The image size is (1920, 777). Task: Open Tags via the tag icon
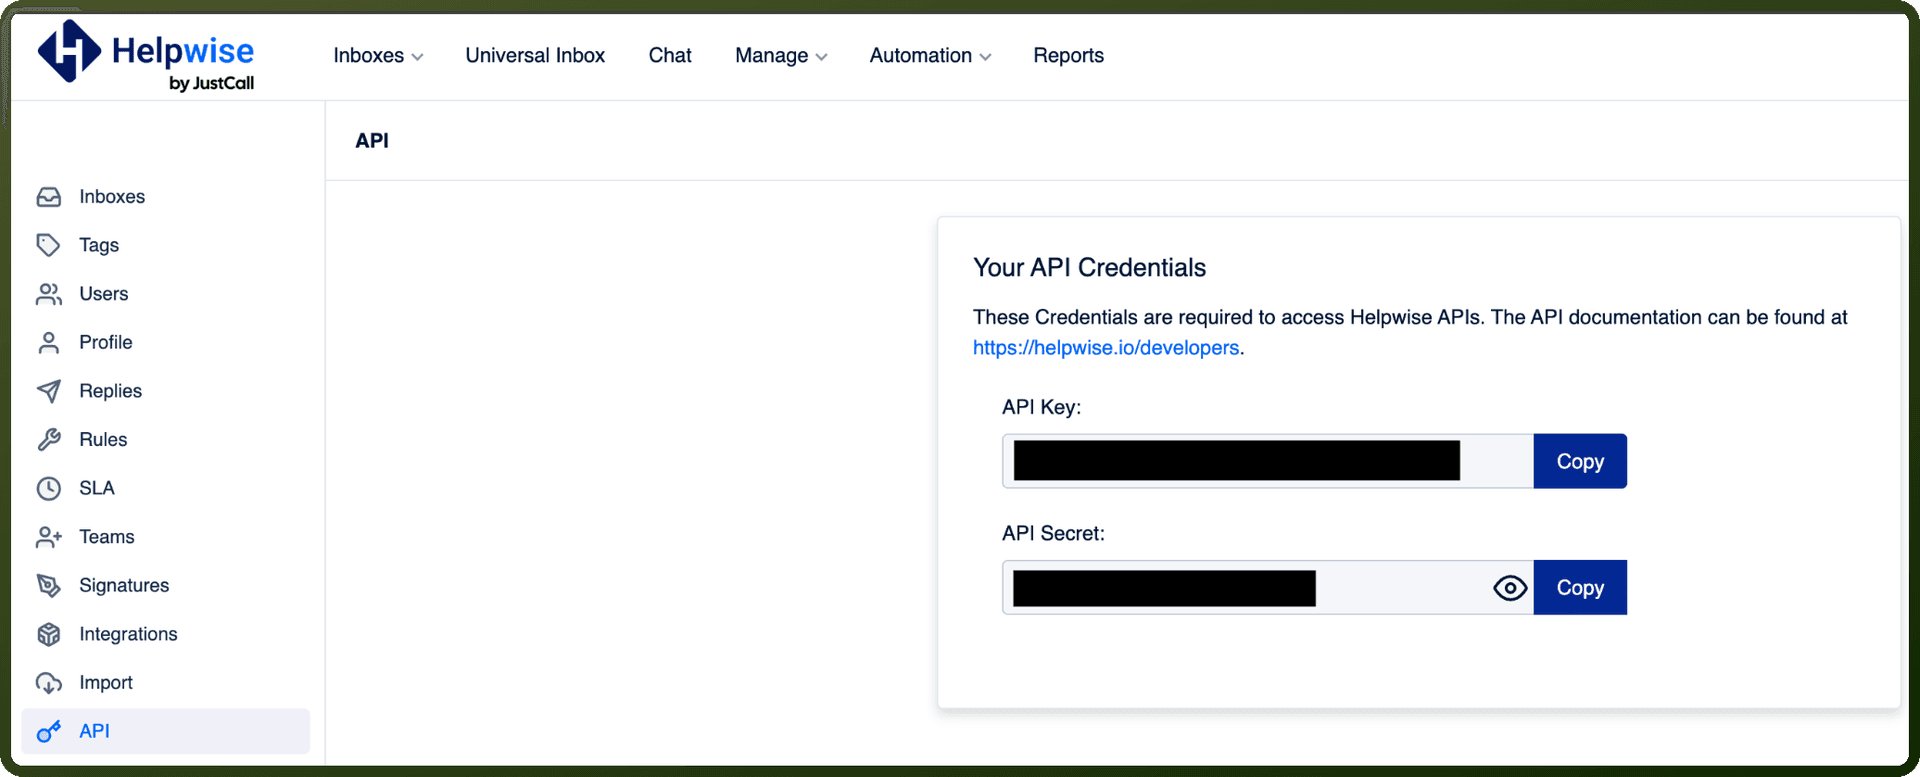49,245
